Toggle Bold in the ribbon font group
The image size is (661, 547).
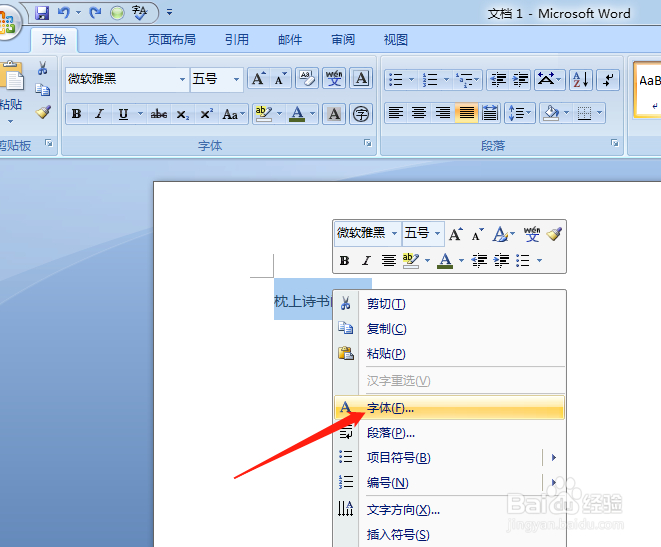pos(76,114)
